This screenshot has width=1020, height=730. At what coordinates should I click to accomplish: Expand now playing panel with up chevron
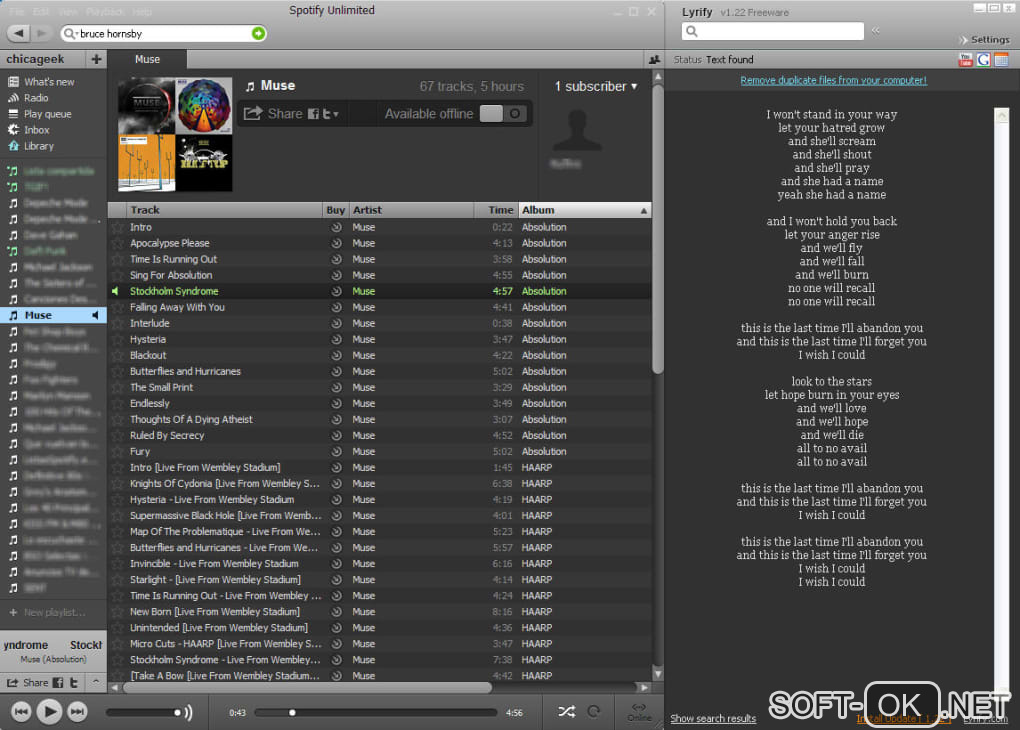tap(96, 682)
